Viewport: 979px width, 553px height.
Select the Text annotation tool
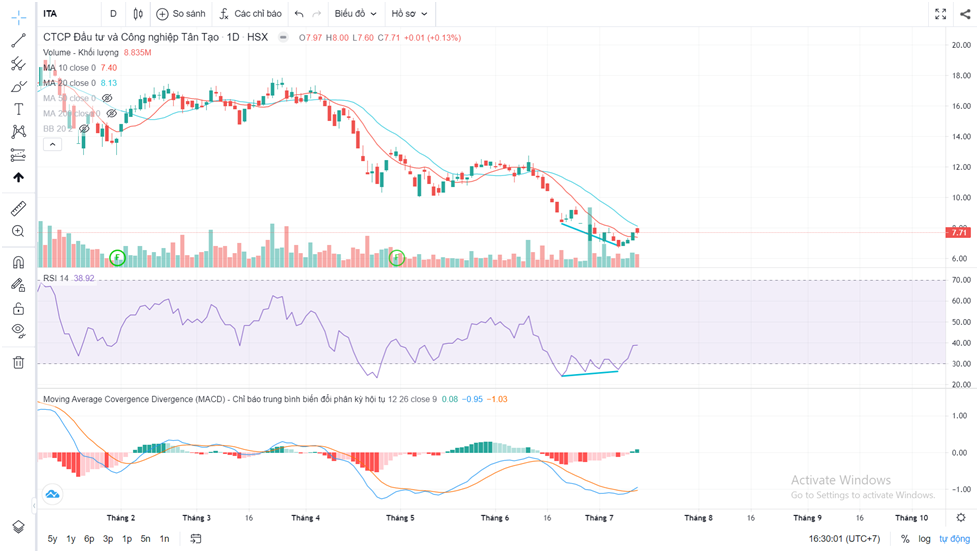point(18,109)
